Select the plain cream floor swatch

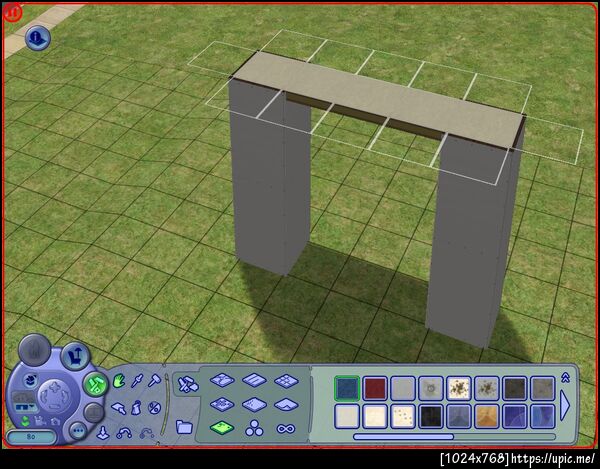(375, 416)
